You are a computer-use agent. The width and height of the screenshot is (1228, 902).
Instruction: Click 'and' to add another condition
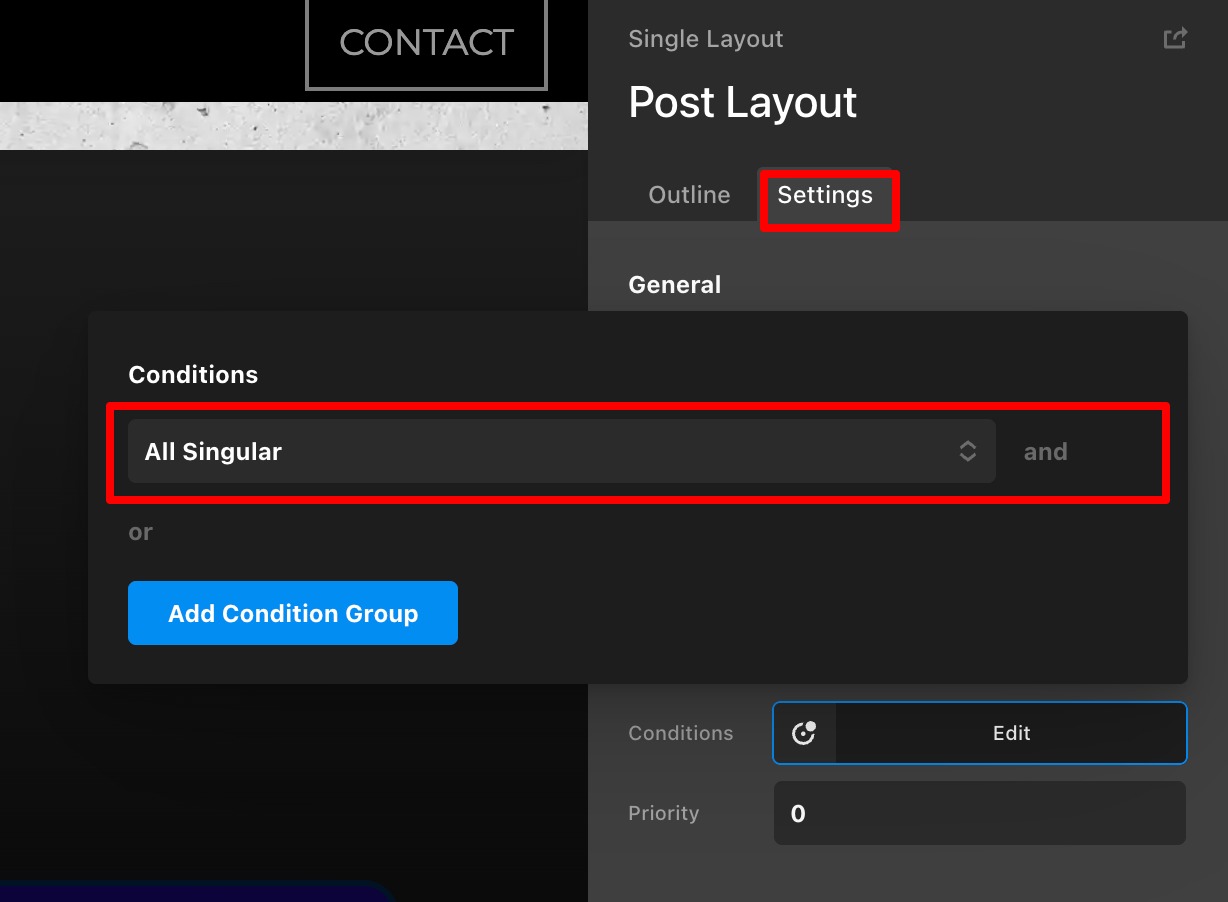pyautogui.click(x=1045, y=452)
